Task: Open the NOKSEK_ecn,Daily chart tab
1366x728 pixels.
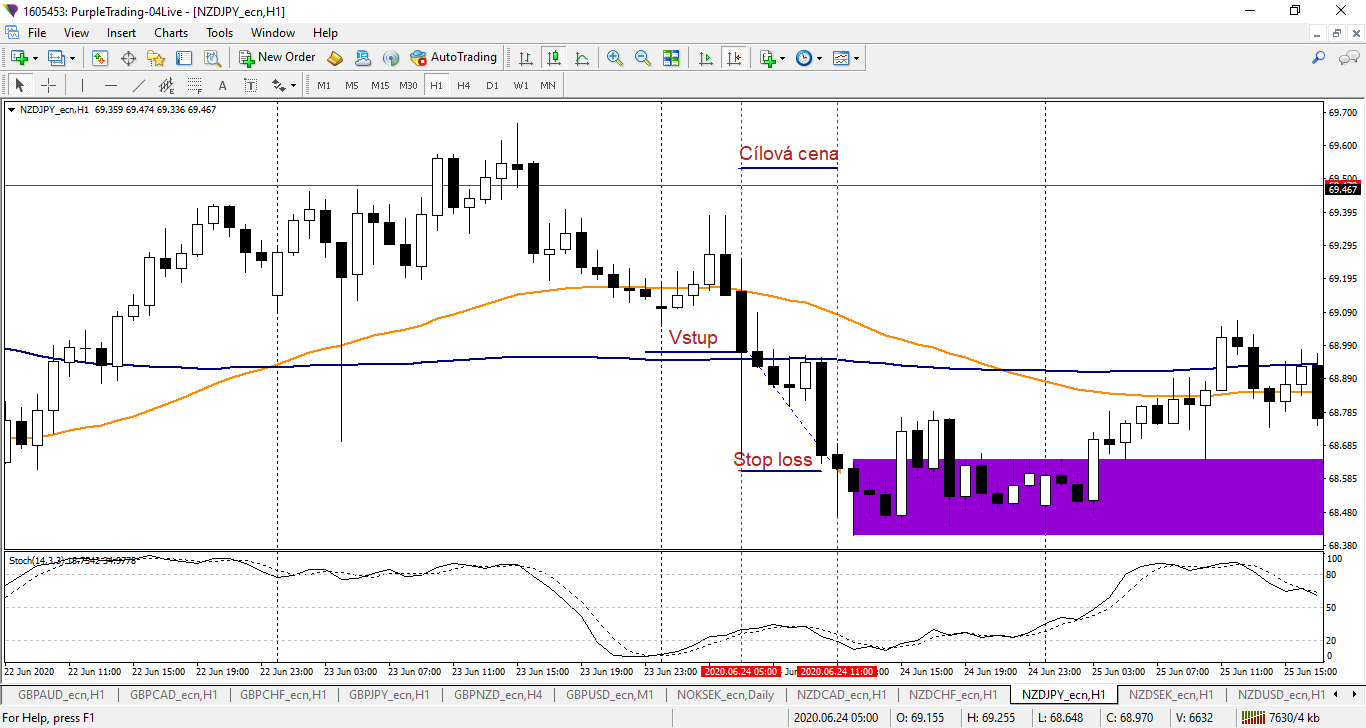Action: (x=725, y=694)
